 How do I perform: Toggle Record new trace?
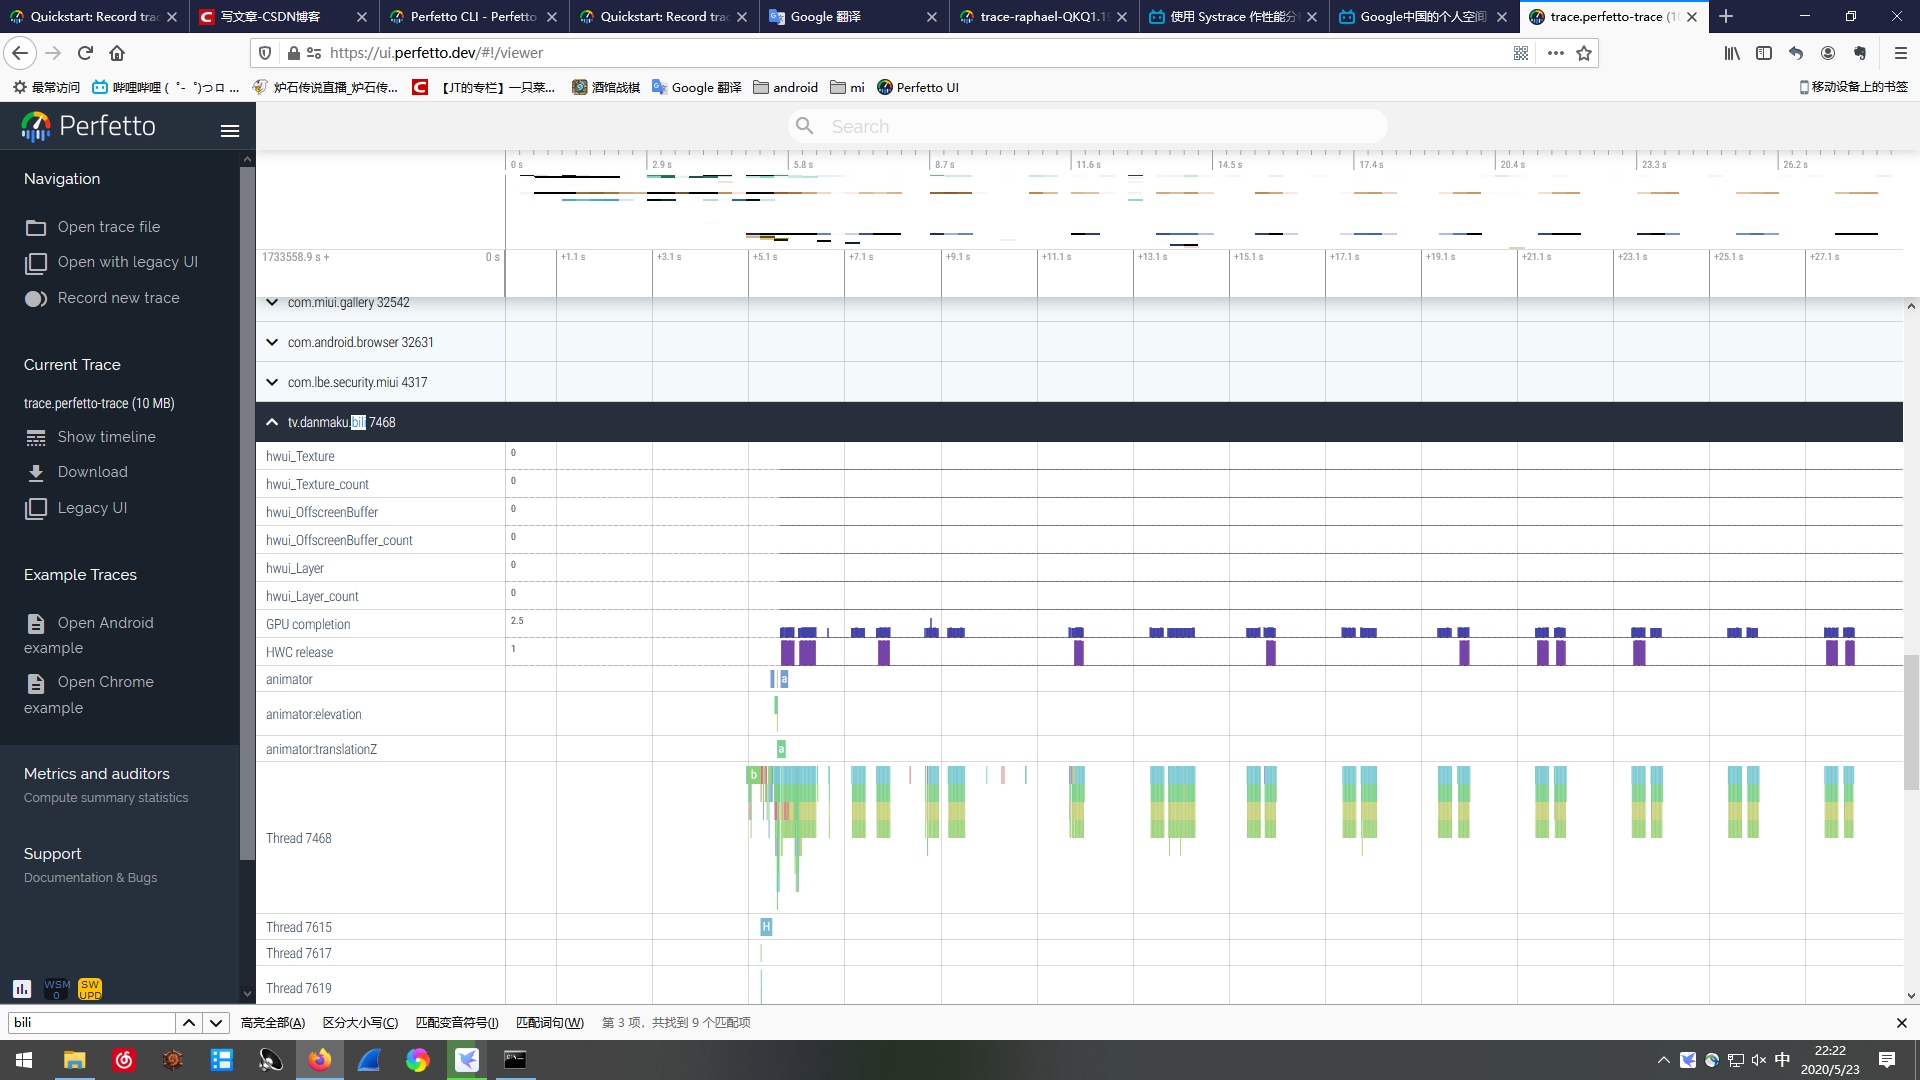click(36, 299)
